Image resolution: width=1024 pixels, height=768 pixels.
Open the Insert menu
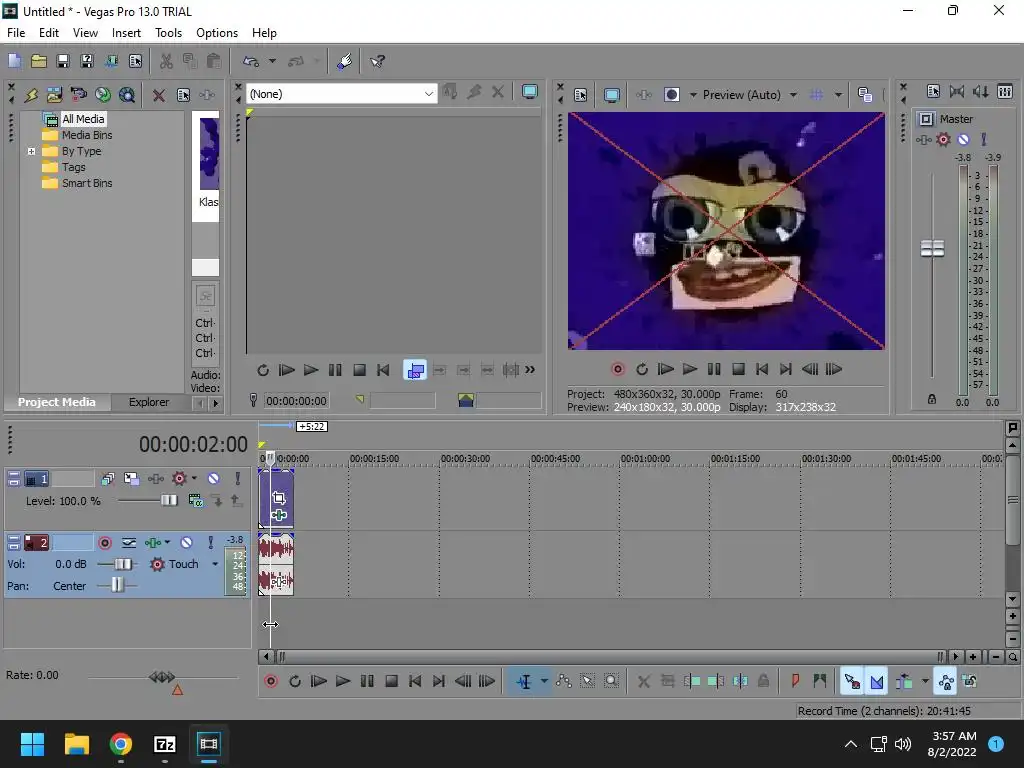tap(126, 33)
